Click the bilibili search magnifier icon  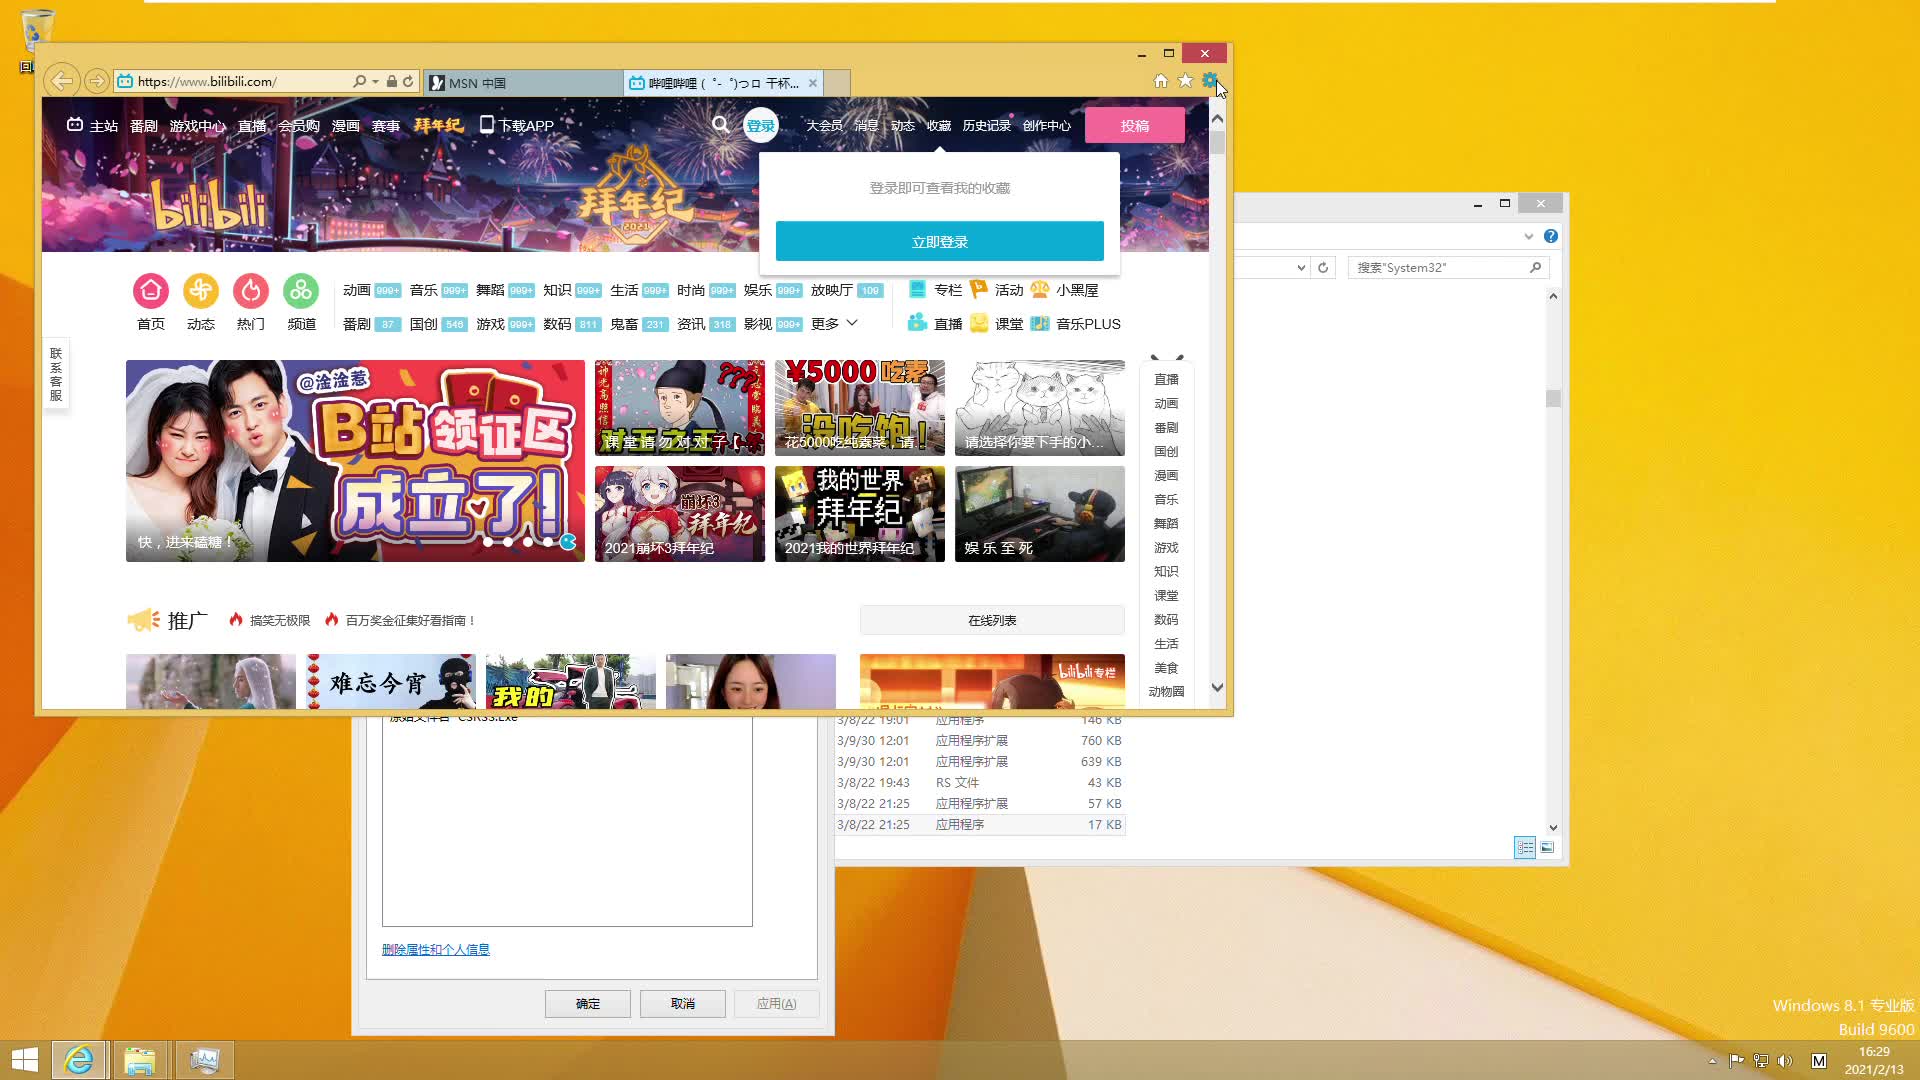720,125
